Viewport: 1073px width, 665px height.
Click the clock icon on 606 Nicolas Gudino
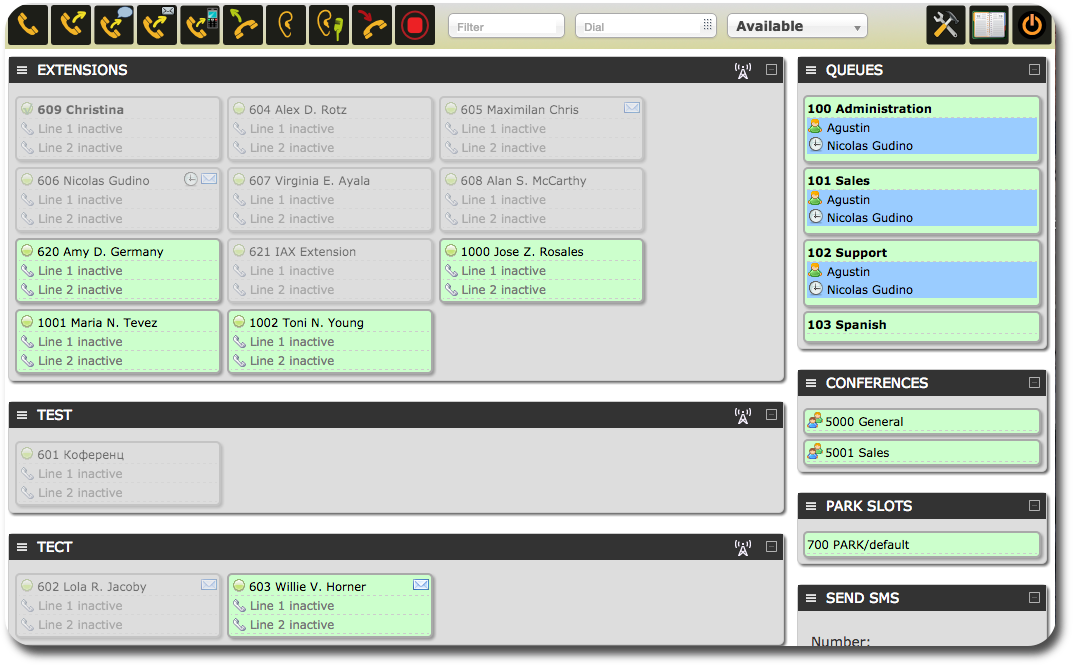(191, 179)
